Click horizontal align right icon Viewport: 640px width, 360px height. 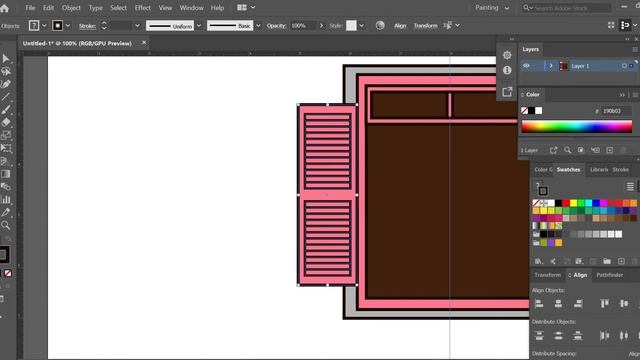tap(578, 304)
